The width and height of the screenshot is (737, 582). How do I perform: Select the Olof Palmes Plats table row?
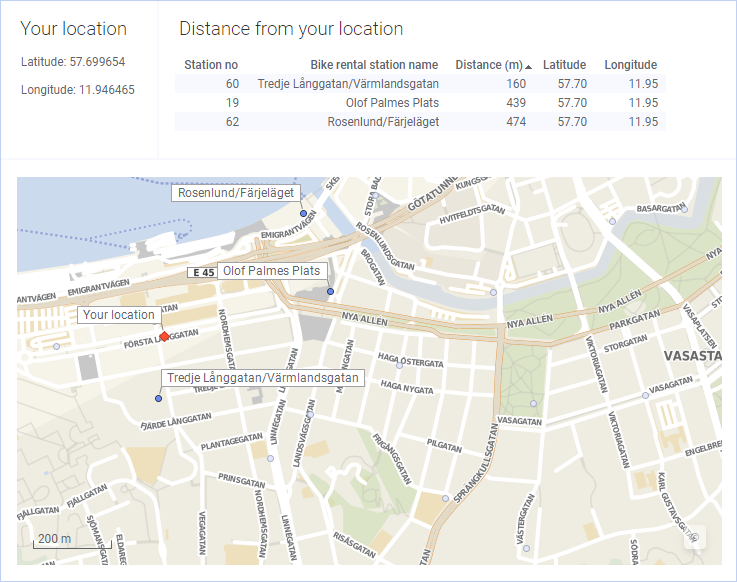coord(420,103)
